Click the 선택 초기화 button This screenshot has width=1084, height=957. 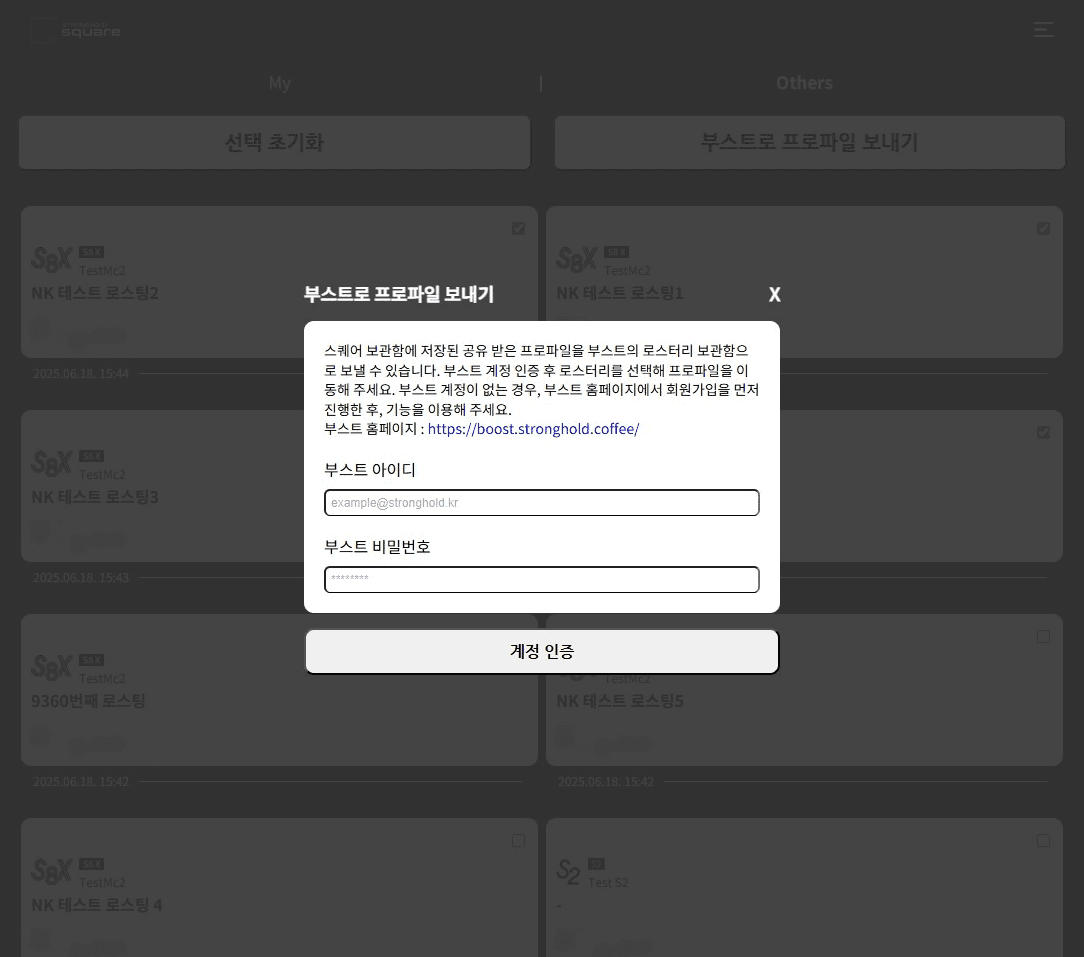click(x=274, y=142)
